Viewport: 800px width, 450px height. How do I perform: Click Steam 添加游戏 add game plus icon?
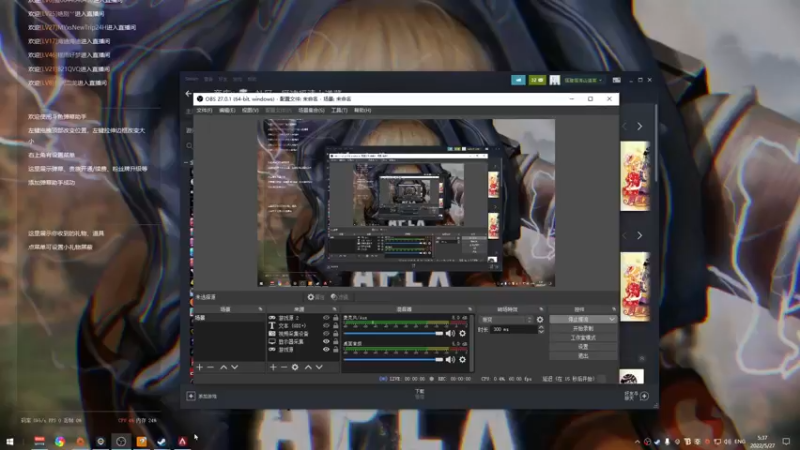click(190, 396)
